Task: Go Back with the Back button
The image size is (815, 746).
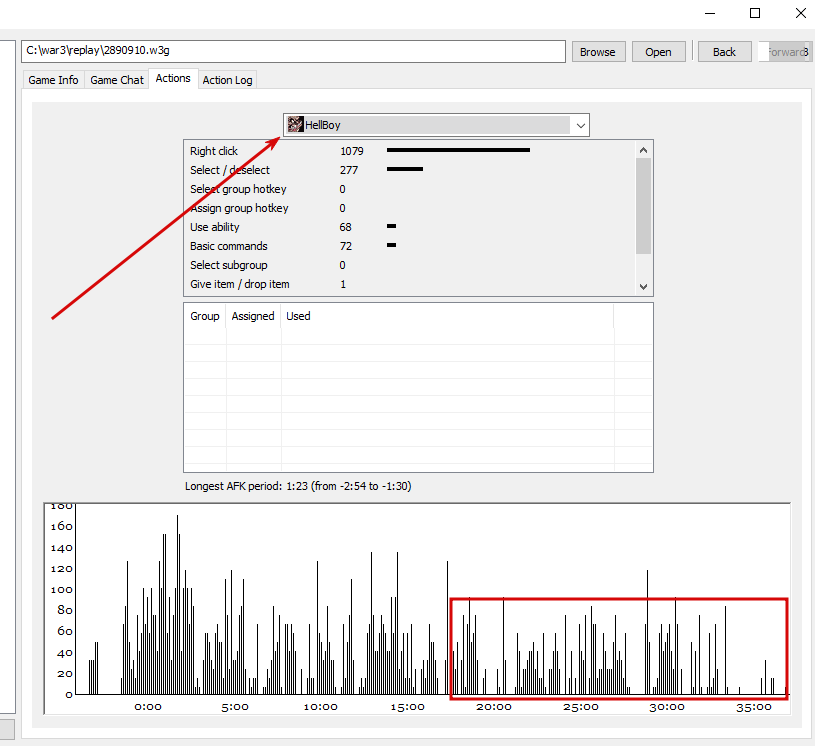Action: (724, 52)
